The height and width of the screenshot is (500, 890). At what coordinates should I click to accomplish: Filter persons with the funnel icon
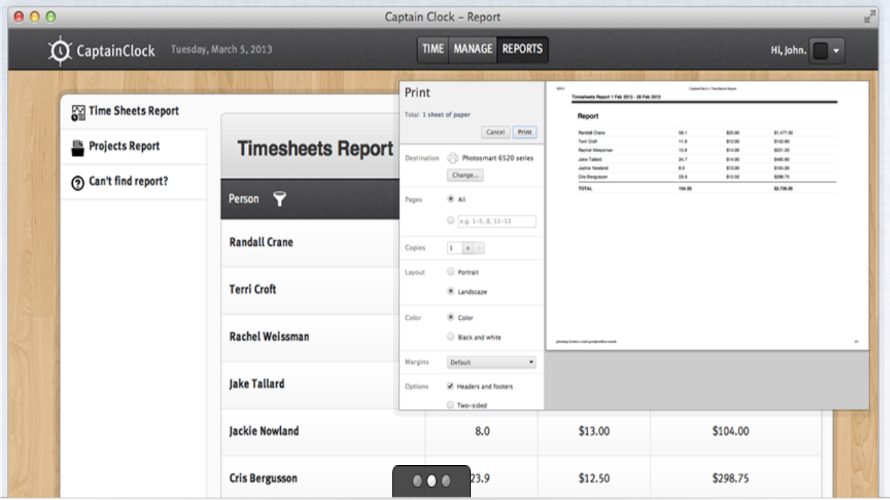point(279,199)
